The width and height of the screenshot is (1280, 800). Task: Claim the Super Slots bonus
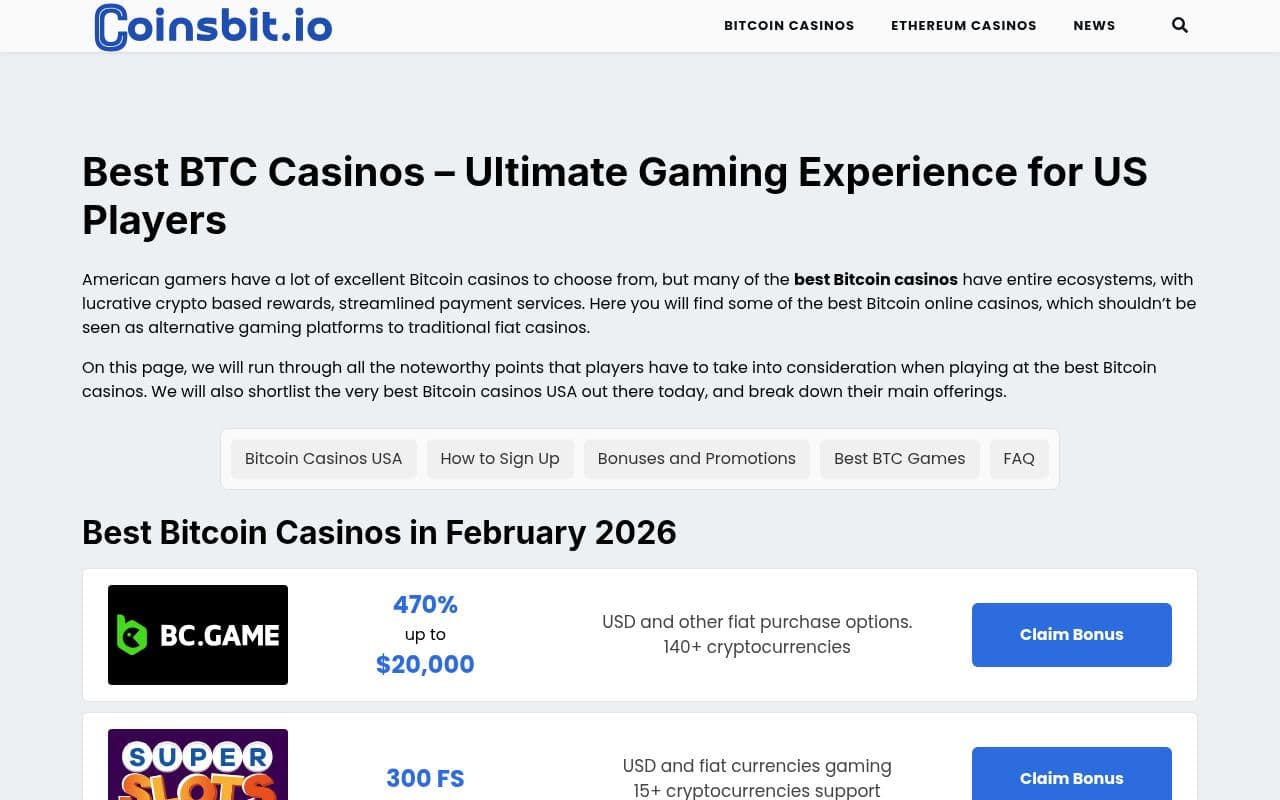pyautogui.click(x=1071, y=778)
